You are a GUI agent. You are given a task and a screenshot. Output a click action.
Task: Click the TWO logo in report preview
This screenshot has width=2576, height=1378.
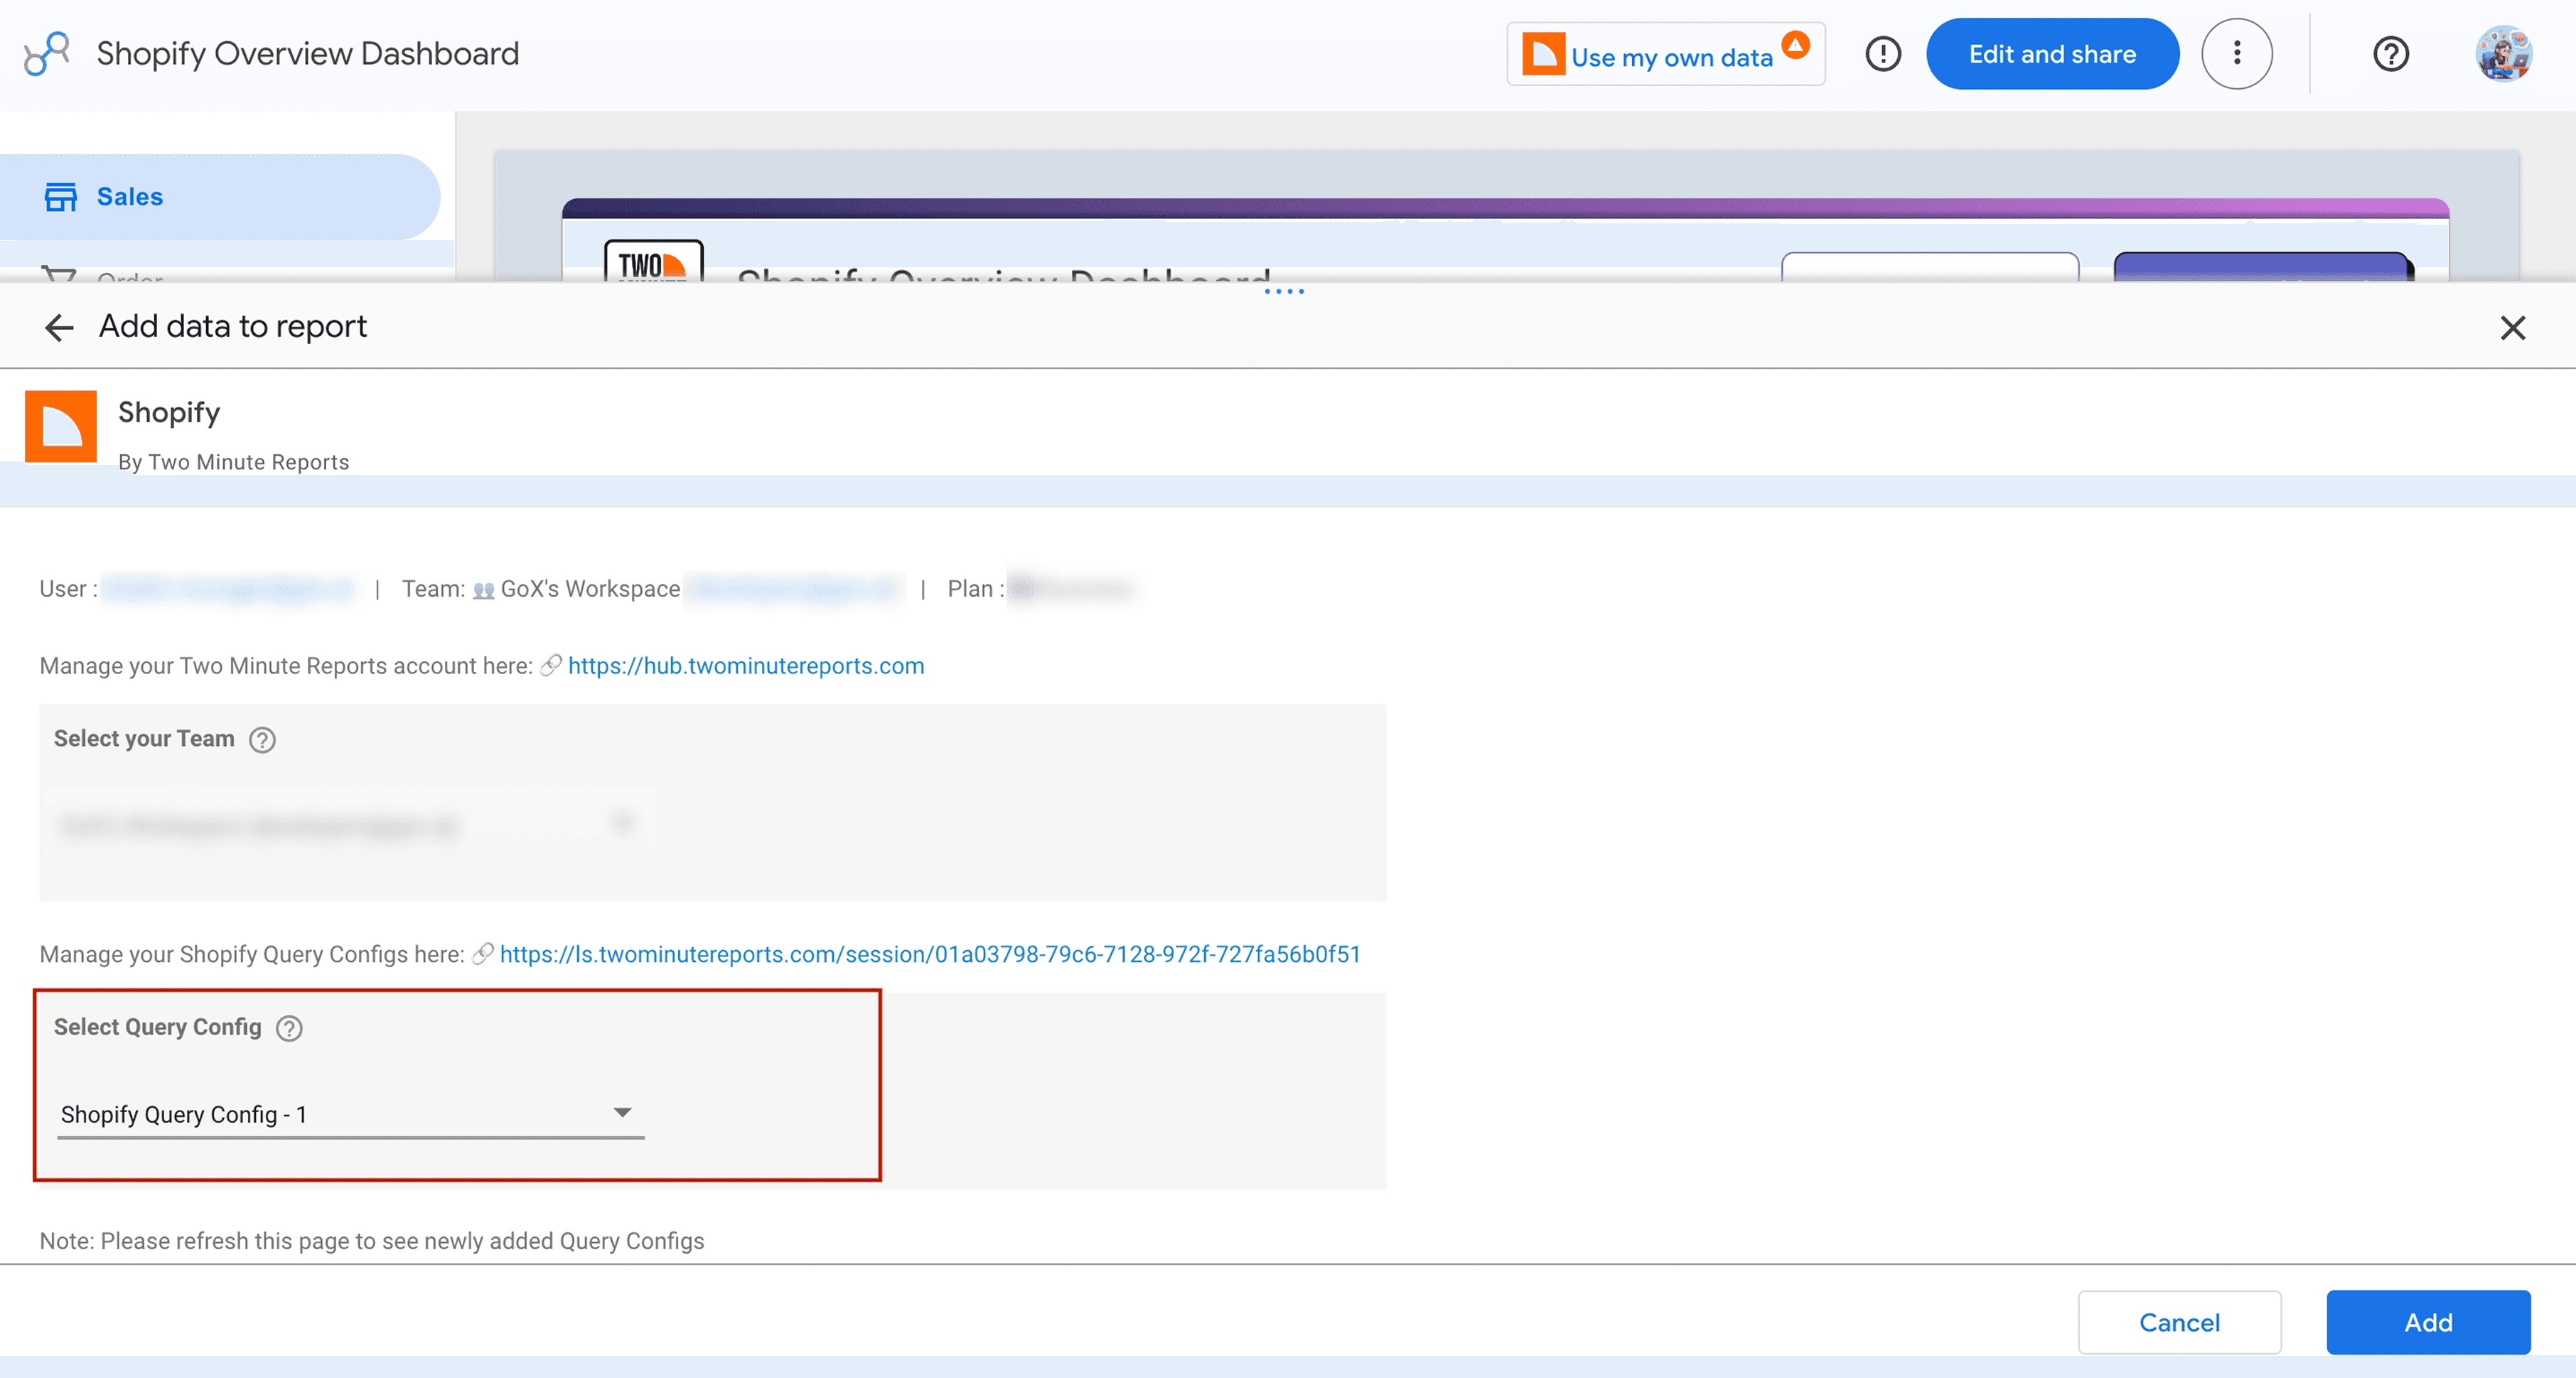pos(653,262)
